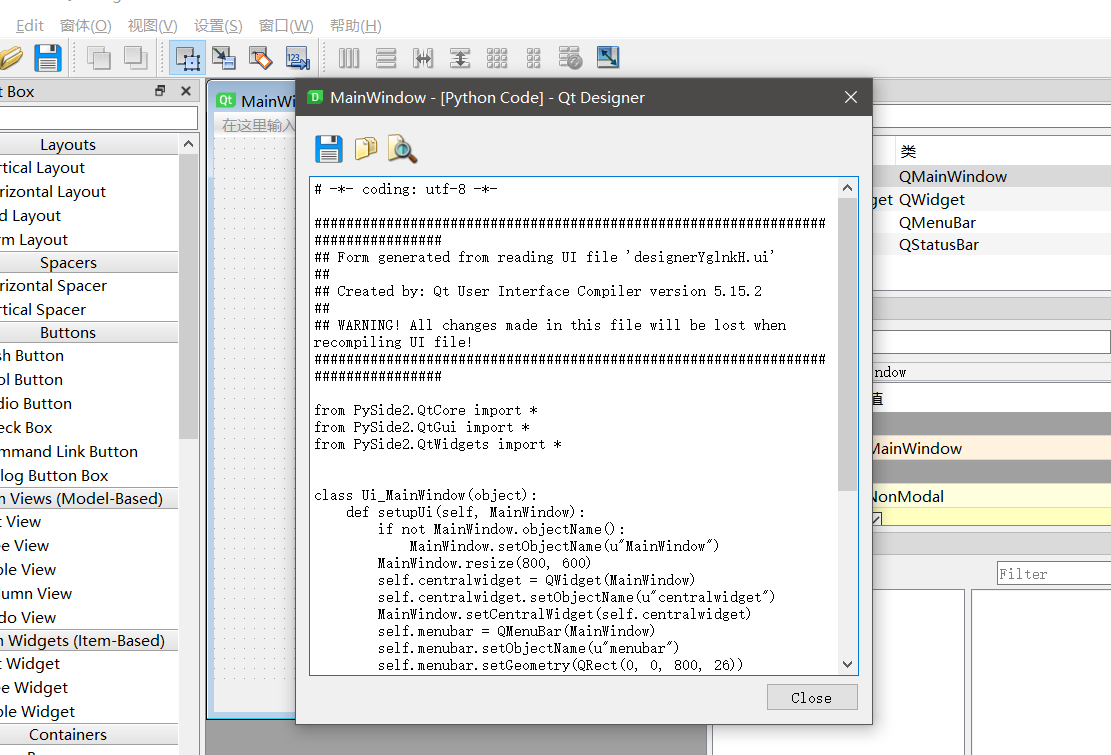1111x755 pixels.
Task: Apply Lay Out in a Grid
Action: [497, 58]
